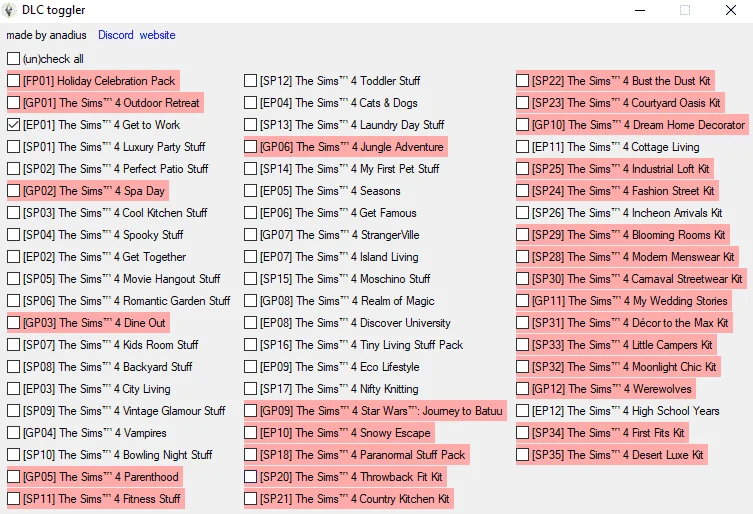The width and height of the screenshot is (753, 514).
Task: Enable GP06 Jungle Adventure checkbox
Action: [x=250, y=147]
